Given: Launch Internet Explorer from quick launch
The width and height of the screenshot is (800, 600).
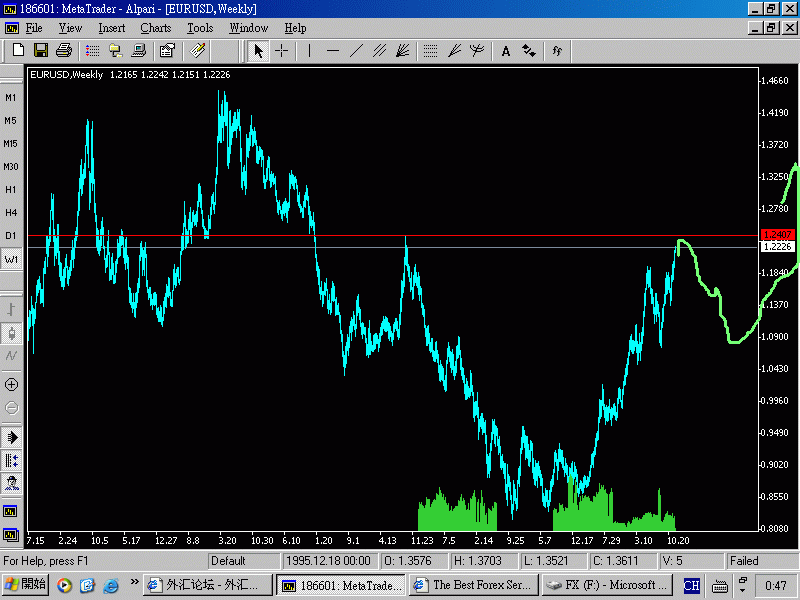Looking at the screenshot, I should click(x=111, y=585).
